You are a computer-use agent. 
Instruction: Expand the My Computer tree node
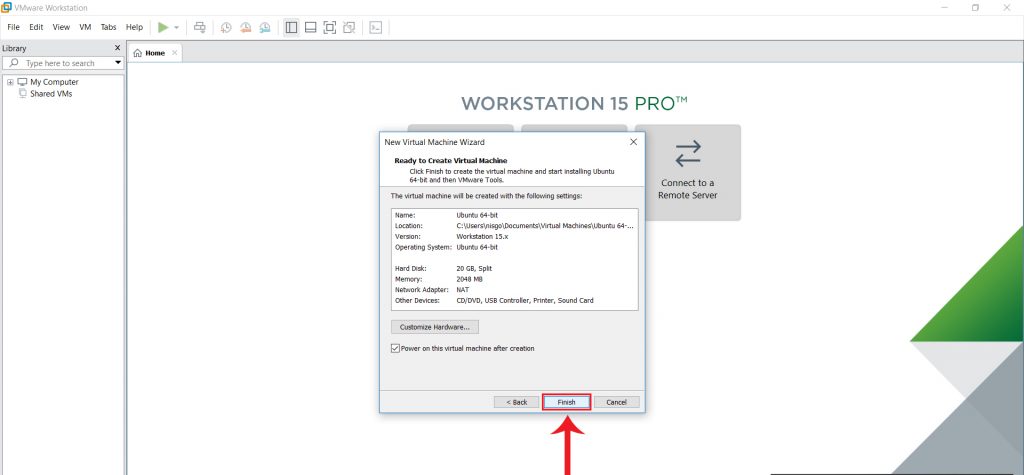[10, 82]
